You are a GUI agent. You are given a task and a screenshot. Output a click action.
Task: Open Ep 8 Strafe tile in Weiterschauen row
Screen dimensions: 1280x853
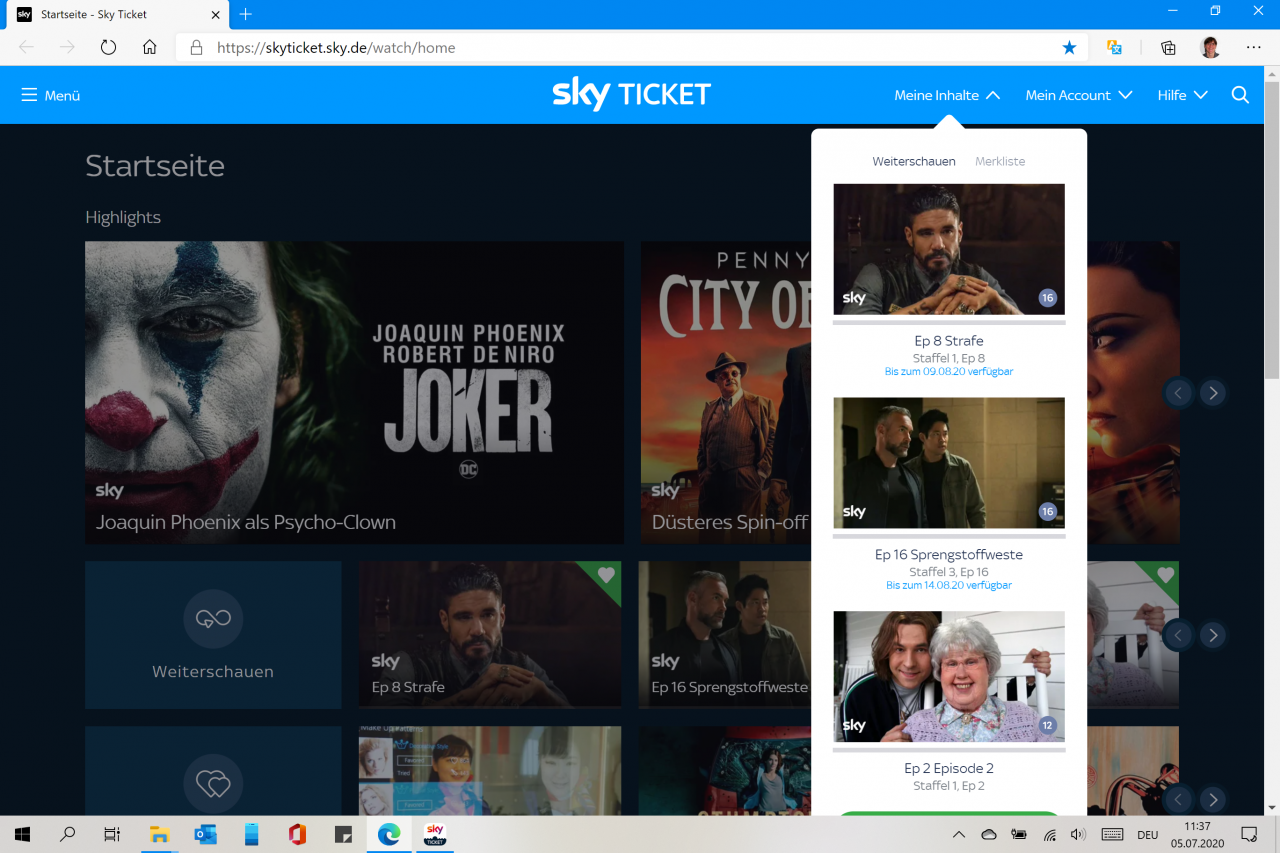[x=490, y=635]
